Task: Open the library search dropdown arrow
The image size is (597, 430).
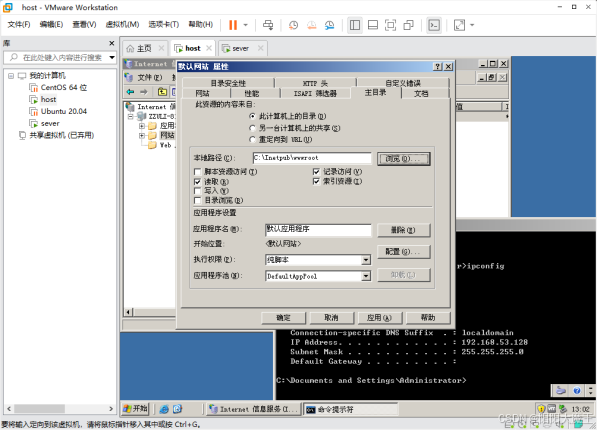Action: 112,58
